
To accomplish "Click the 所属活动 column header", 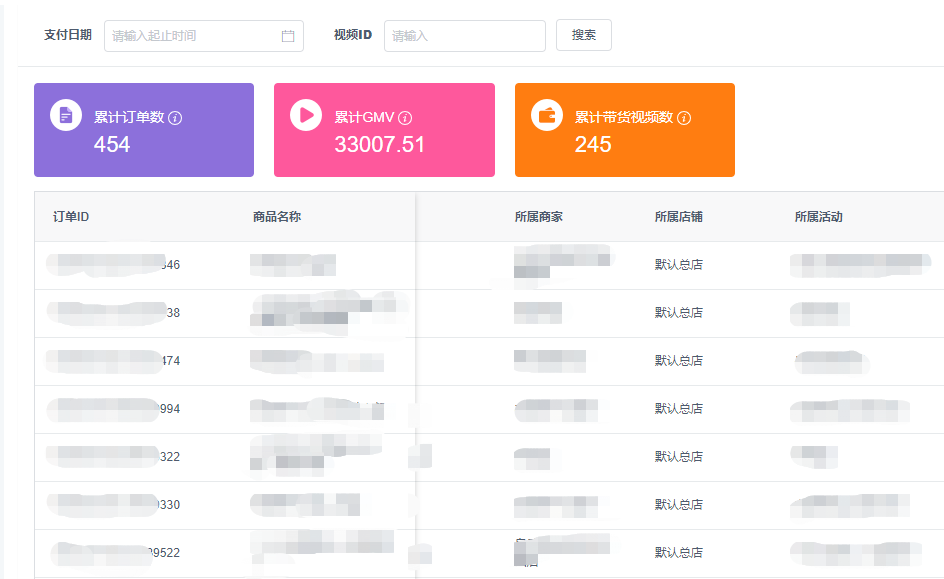I will pos(818,217).
